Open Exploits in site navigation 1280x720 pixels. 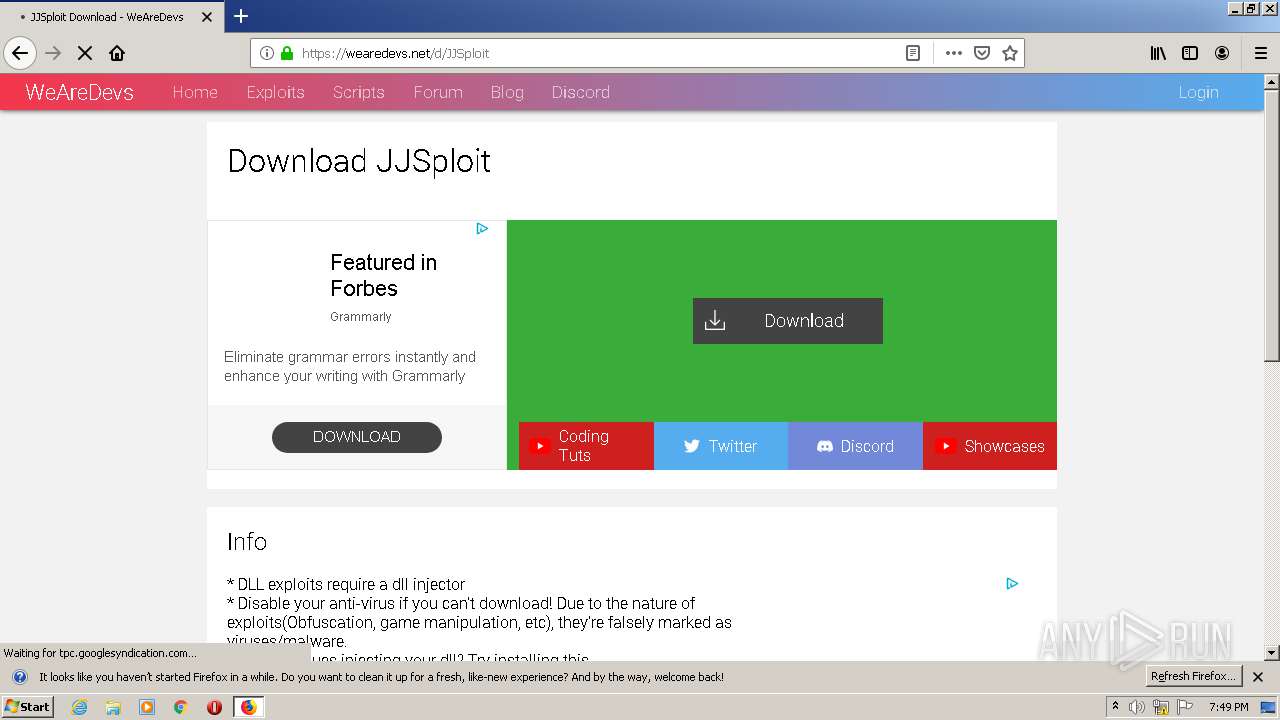[275, 92]
